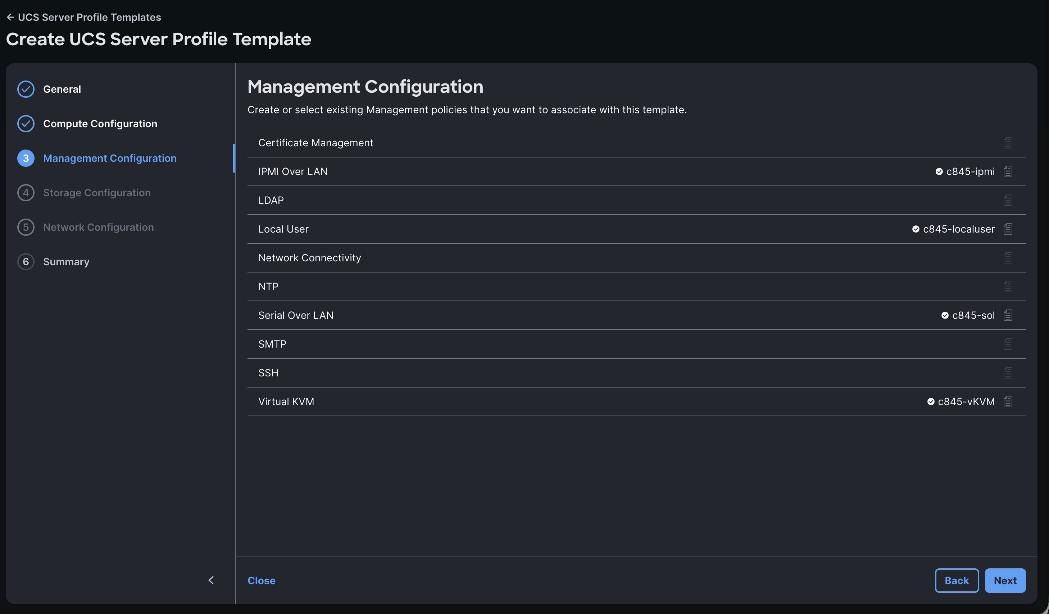Select the Serial Over LAN label
Image resolution: width=1049 pixels, height=614 pixels.
296,315
